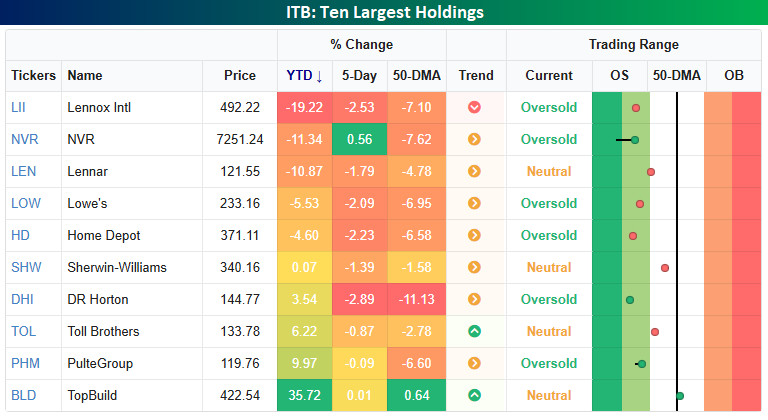Click the sideways trend icon for DR Horton
The image size is (768, 420).
pyautogui.click(x=474, y=299)
